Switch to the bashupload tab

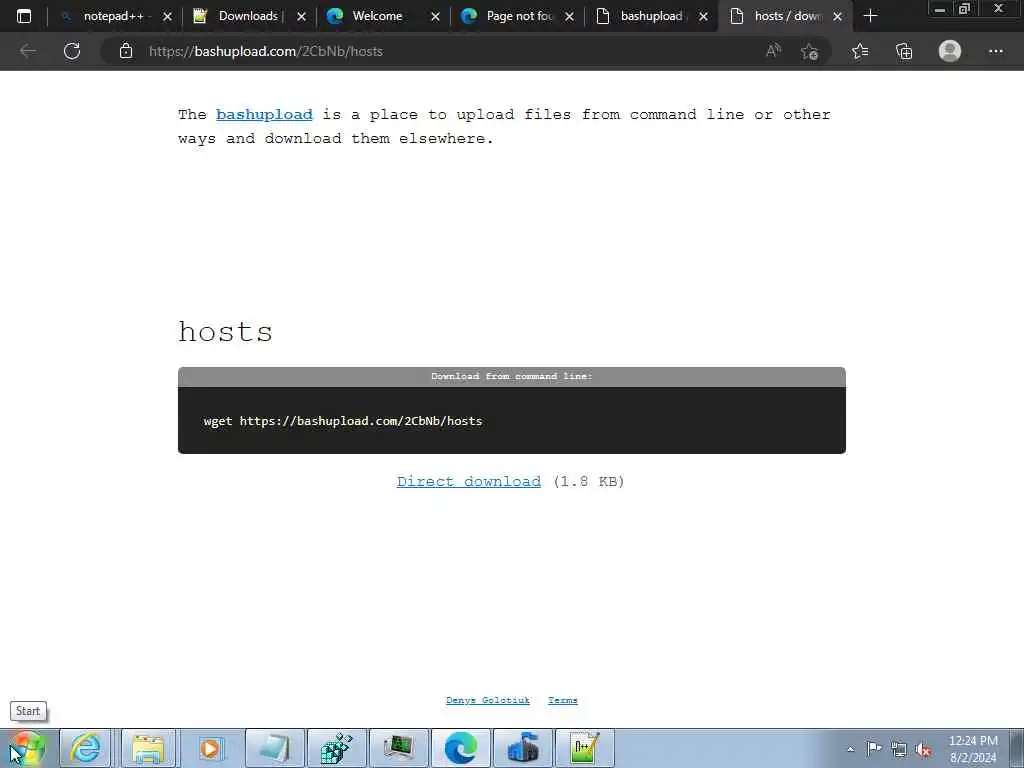click(650, 16)
